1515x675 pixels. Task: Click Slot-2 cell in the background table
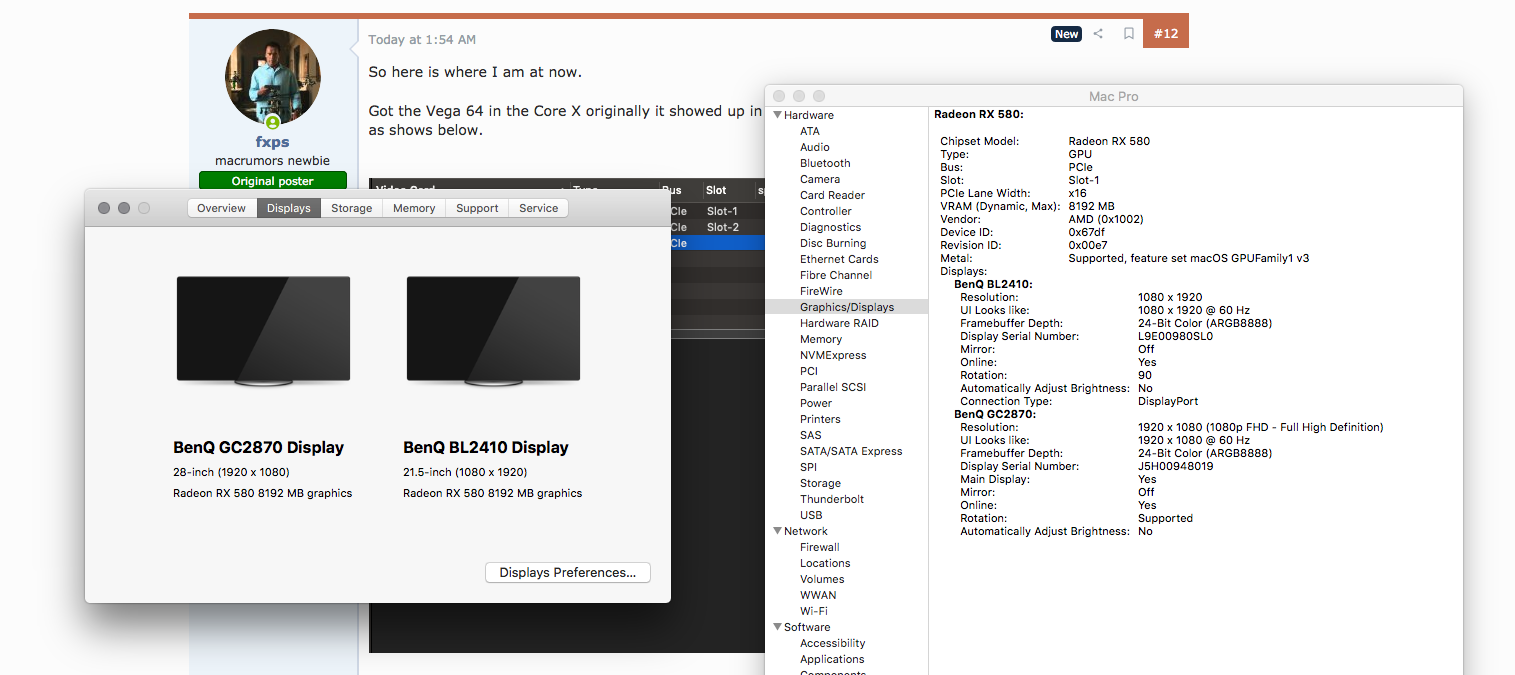pyautogui.click(x=722, y=227)
